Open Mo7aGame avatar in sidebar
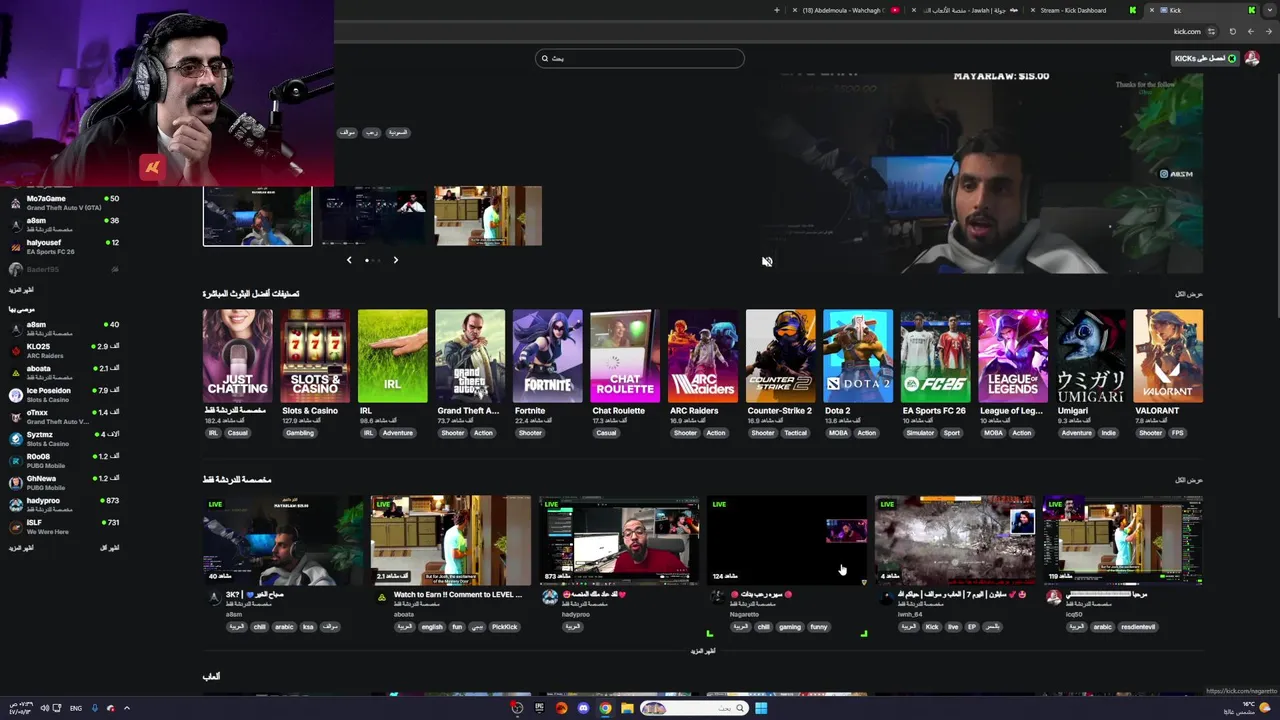 (x=16, y=203)
